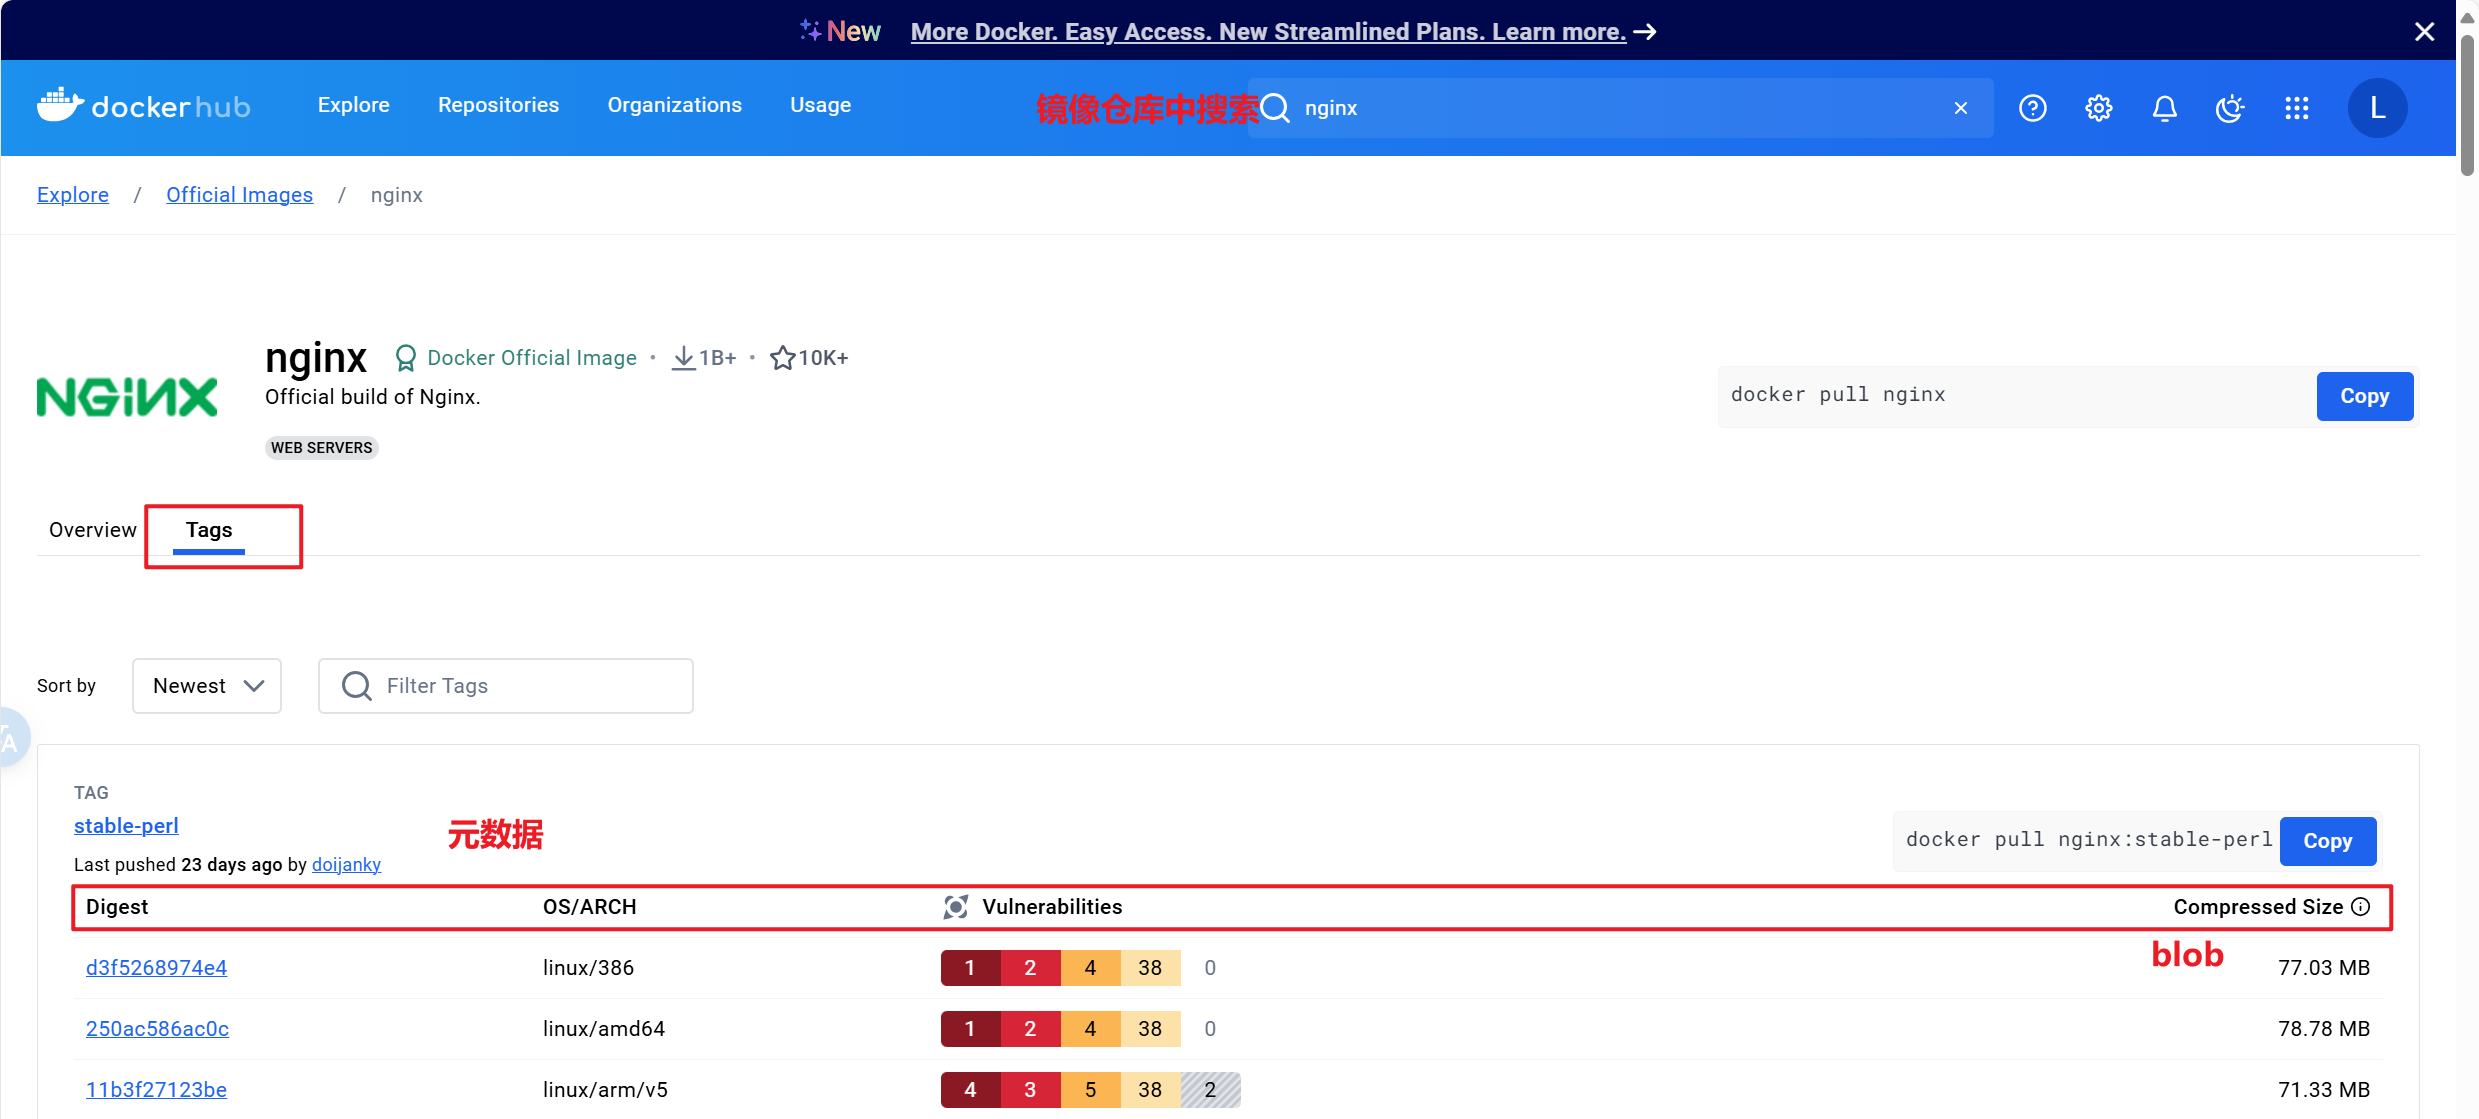The image size is (2479, 1119).
Task: Open the help center icon
Action: click(x=2032, y=108)
